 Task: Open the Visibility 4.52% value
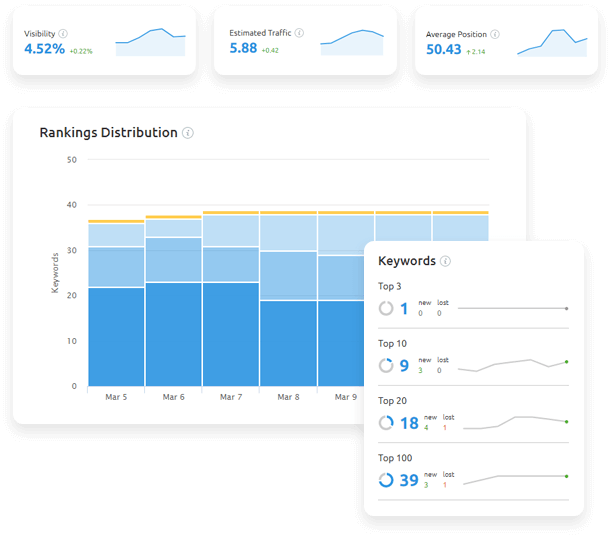pyautogui.click(x=44, y=49)
